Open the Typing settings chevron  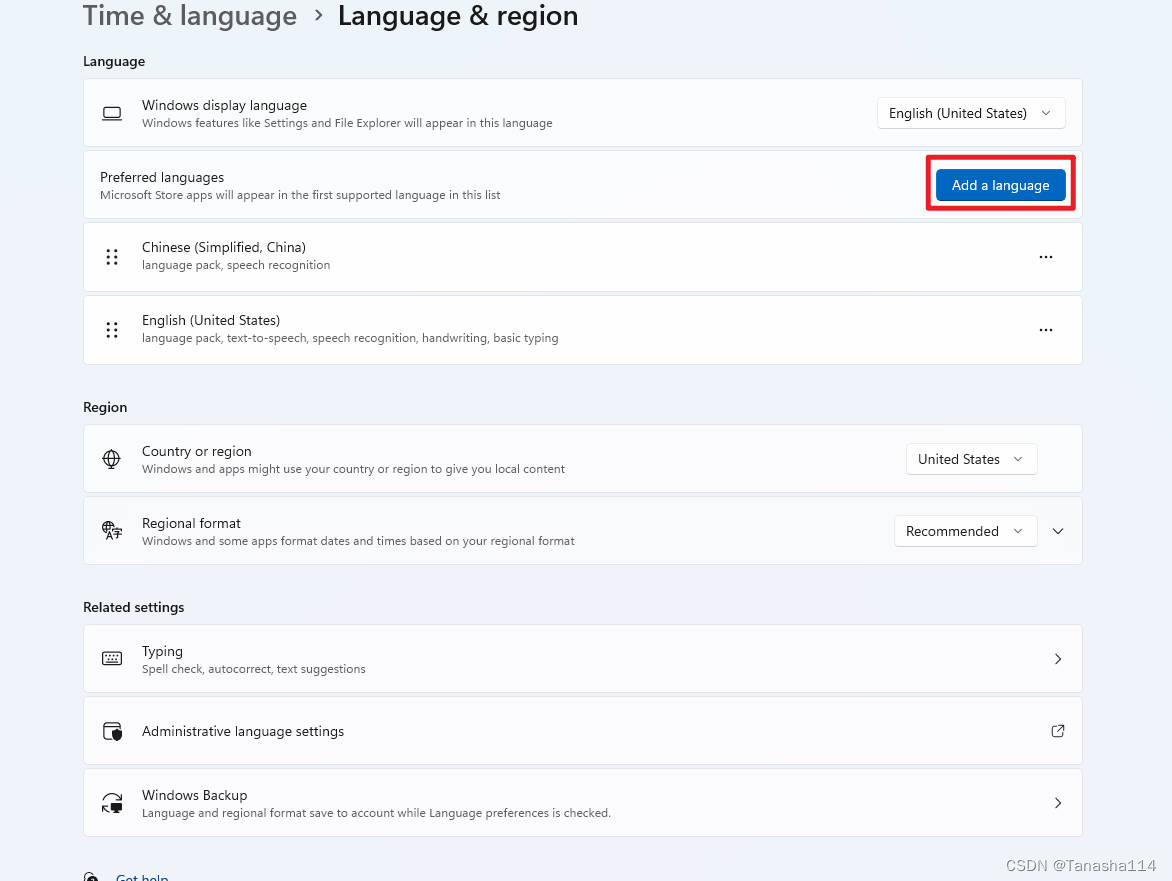1058,658
